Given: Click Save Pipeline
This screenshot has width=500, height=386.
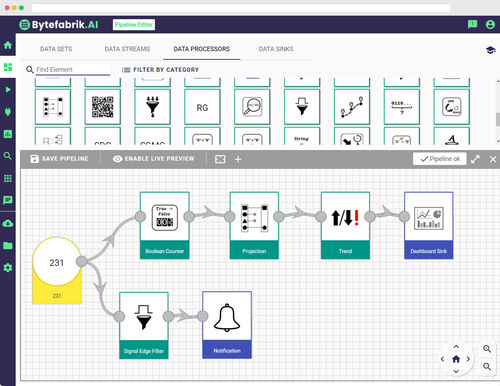Looking at the screenshot, I should (59, 159).
